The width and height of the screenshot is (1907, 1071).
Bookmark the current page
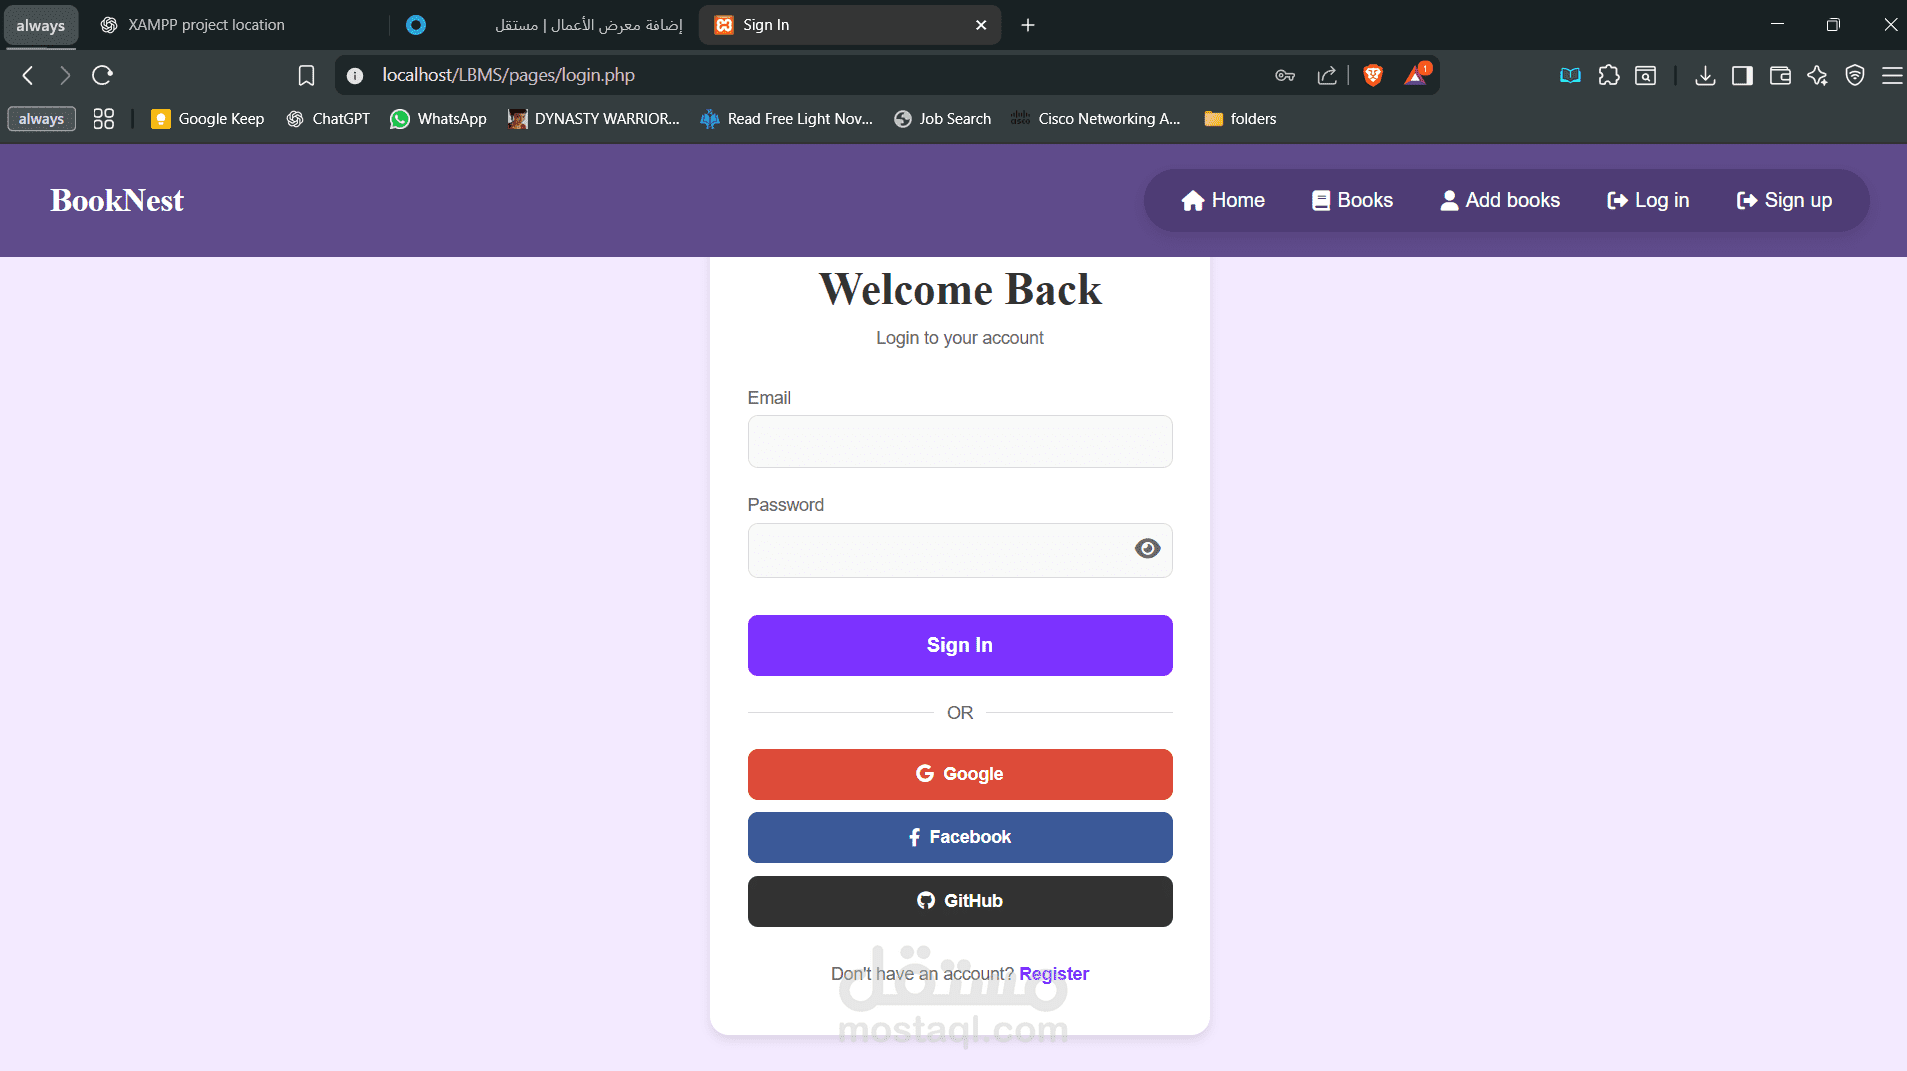[305, 75]
